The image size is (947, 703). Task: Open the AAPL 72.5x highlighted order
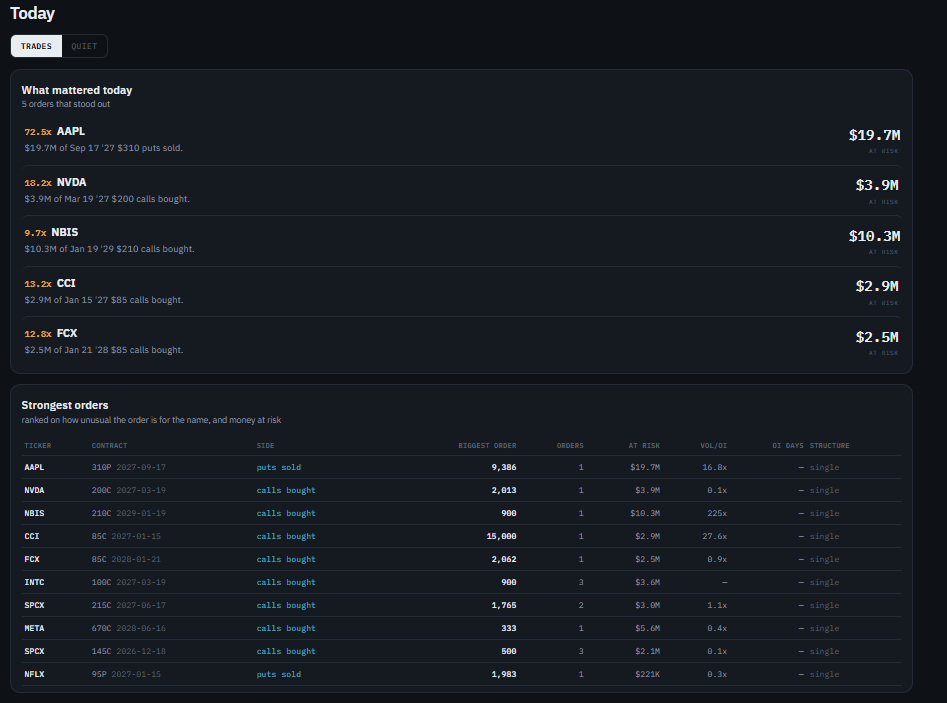point(461,140)
